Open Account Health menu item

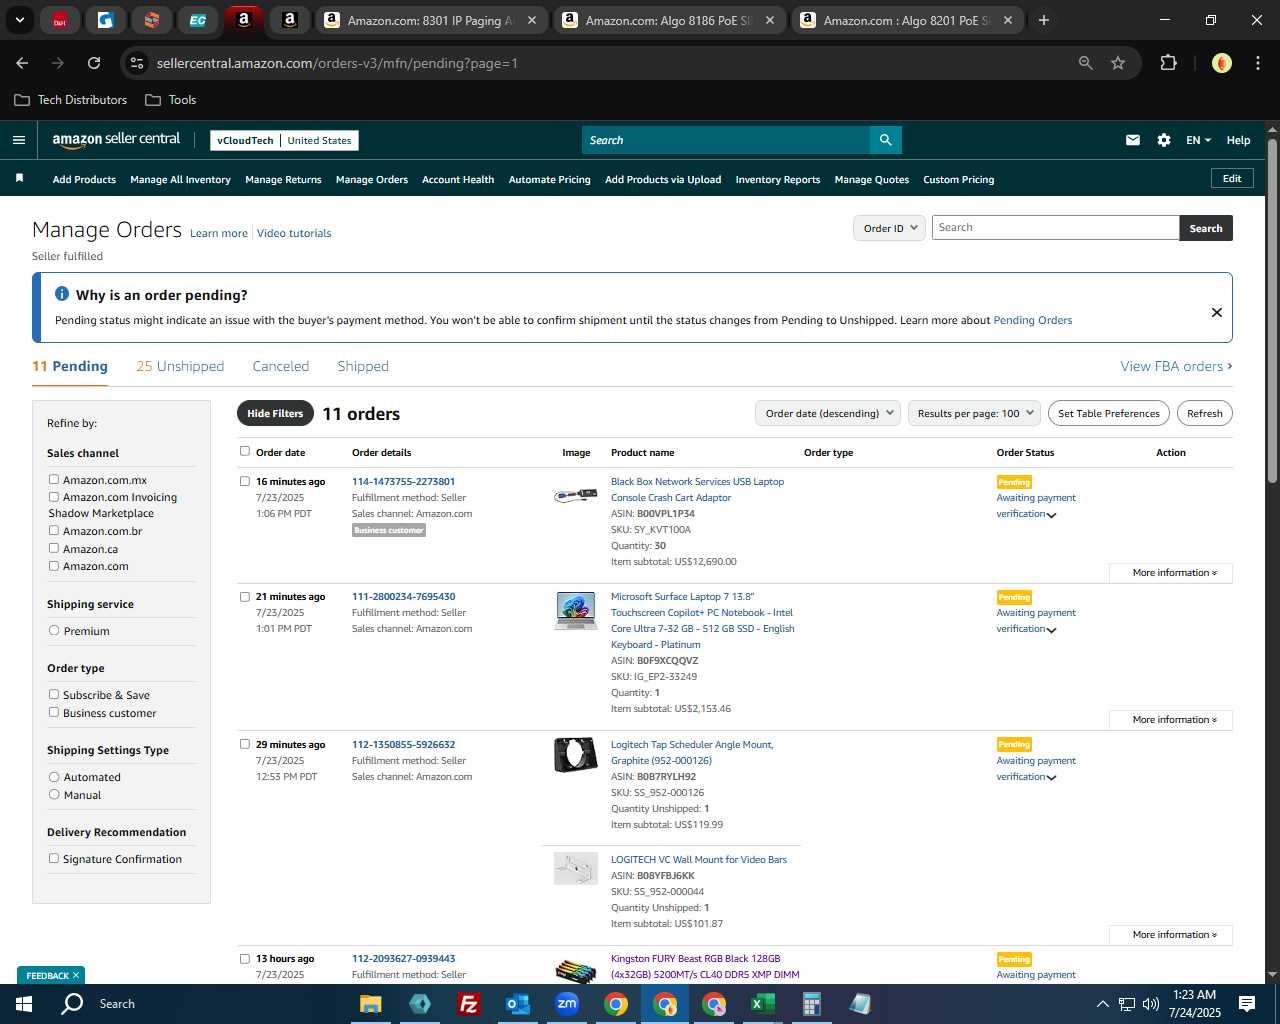tap(458, 180)
